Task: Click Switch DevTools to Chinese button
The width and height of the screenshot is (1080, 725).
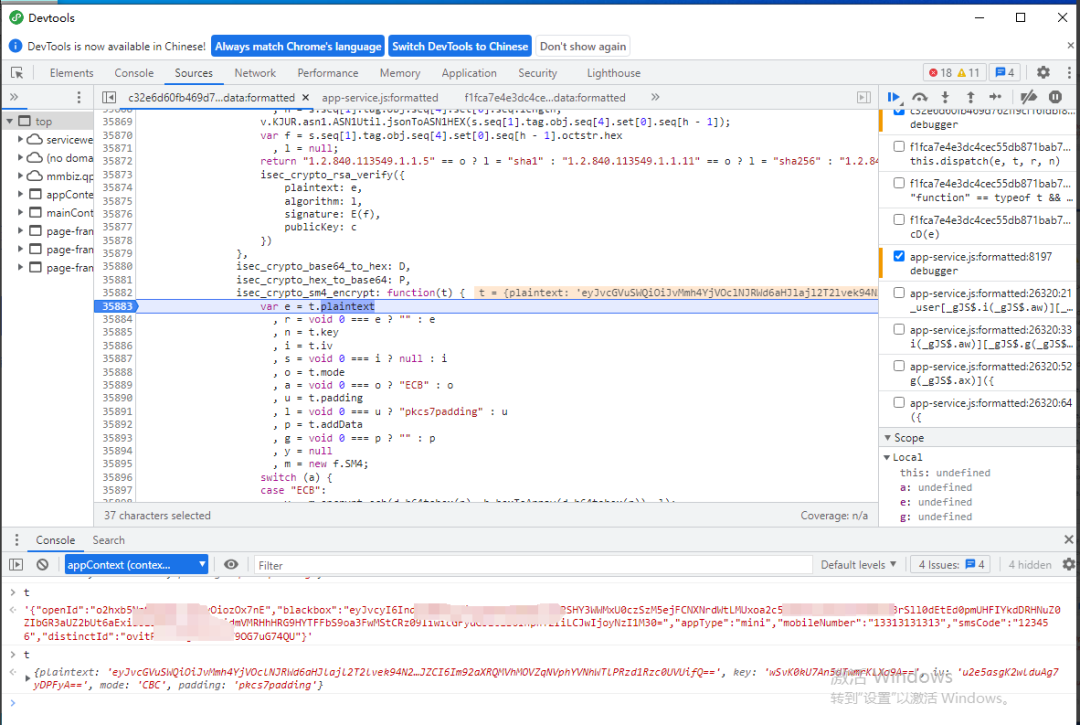Action: click(x=460, y=46)
